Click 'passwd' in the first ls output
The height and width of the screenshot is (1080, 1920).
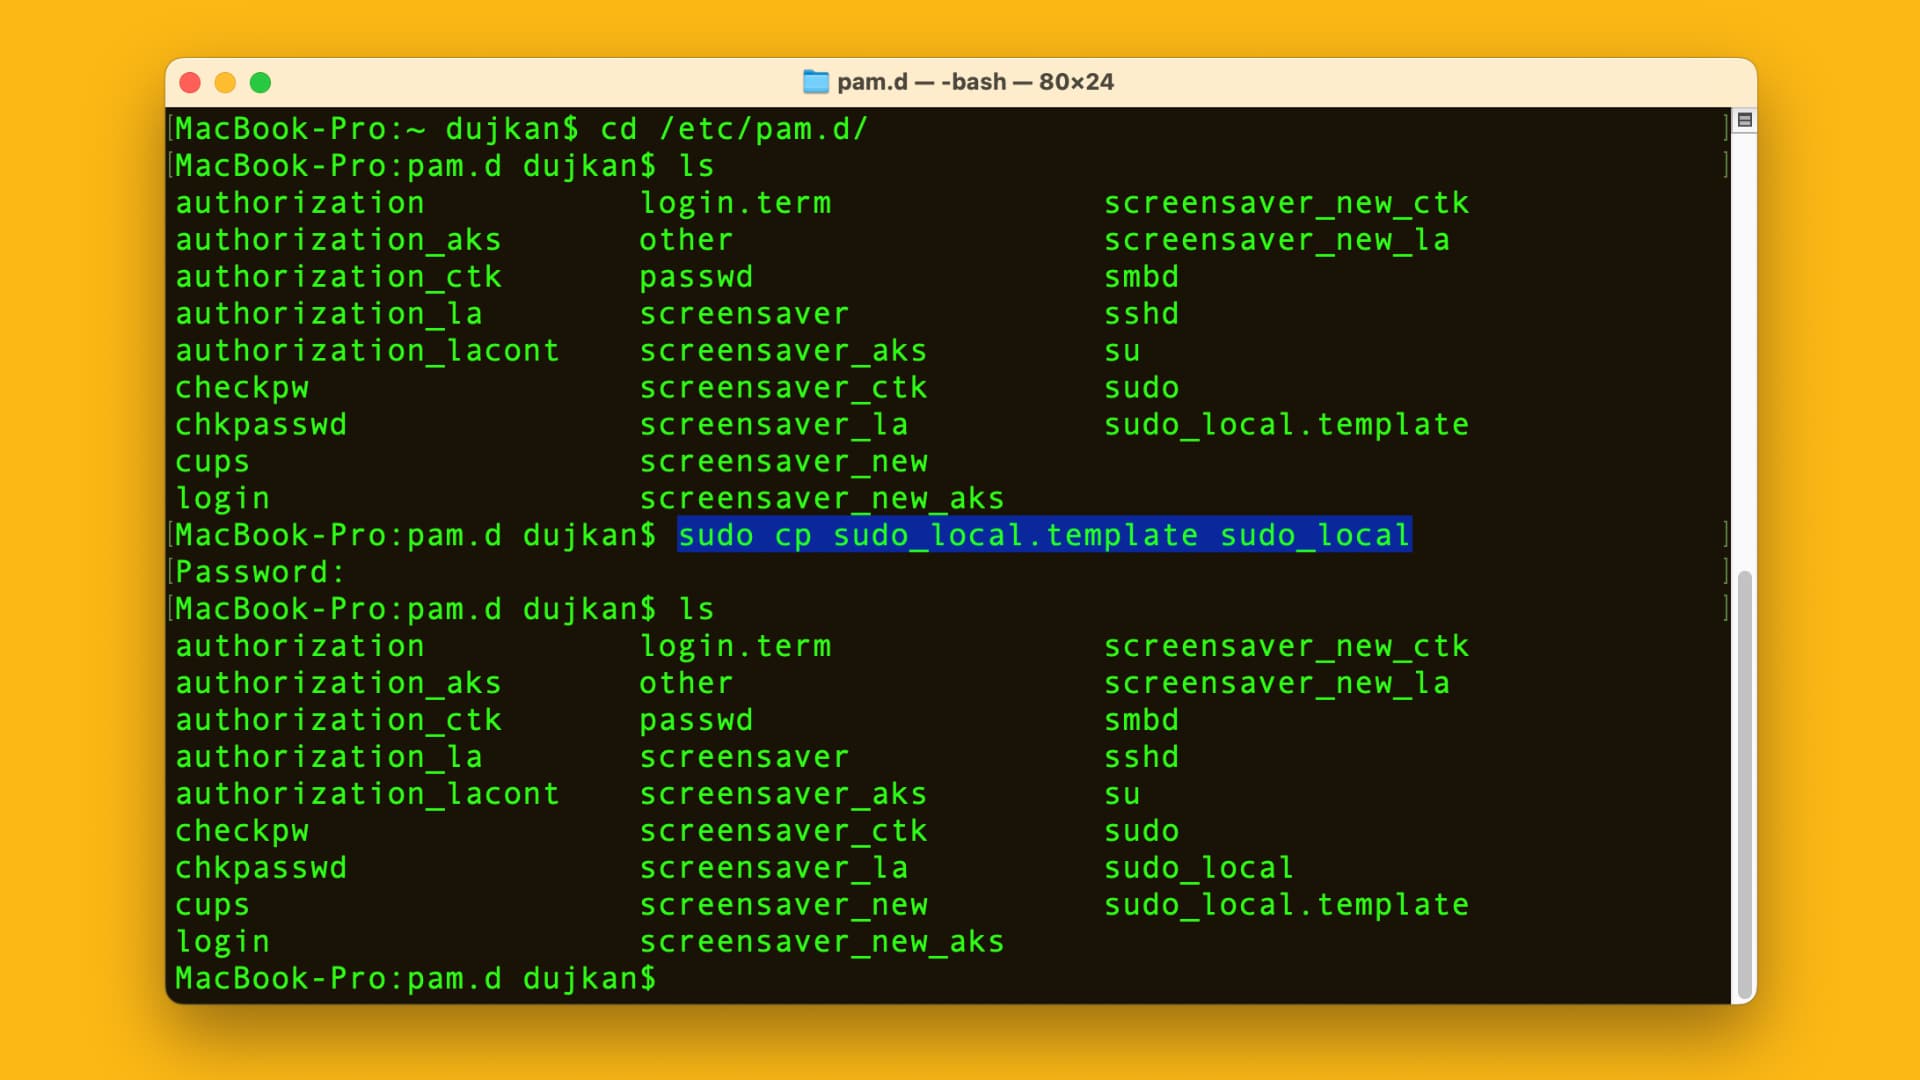[696, 277]
